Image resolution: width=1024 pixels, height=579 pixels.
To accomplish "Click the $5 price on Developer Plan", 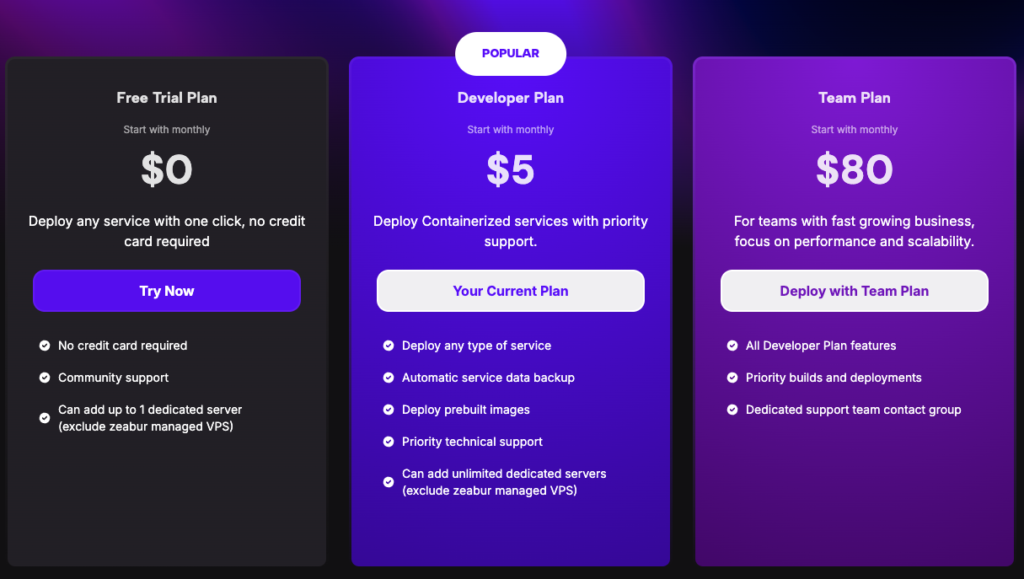I will (x=510, y=170).
